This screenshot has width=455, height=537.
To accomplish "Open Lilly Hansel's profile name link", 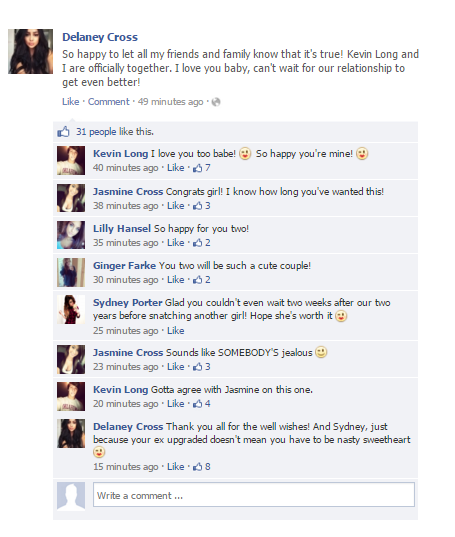I will click(x=122, y=229).
